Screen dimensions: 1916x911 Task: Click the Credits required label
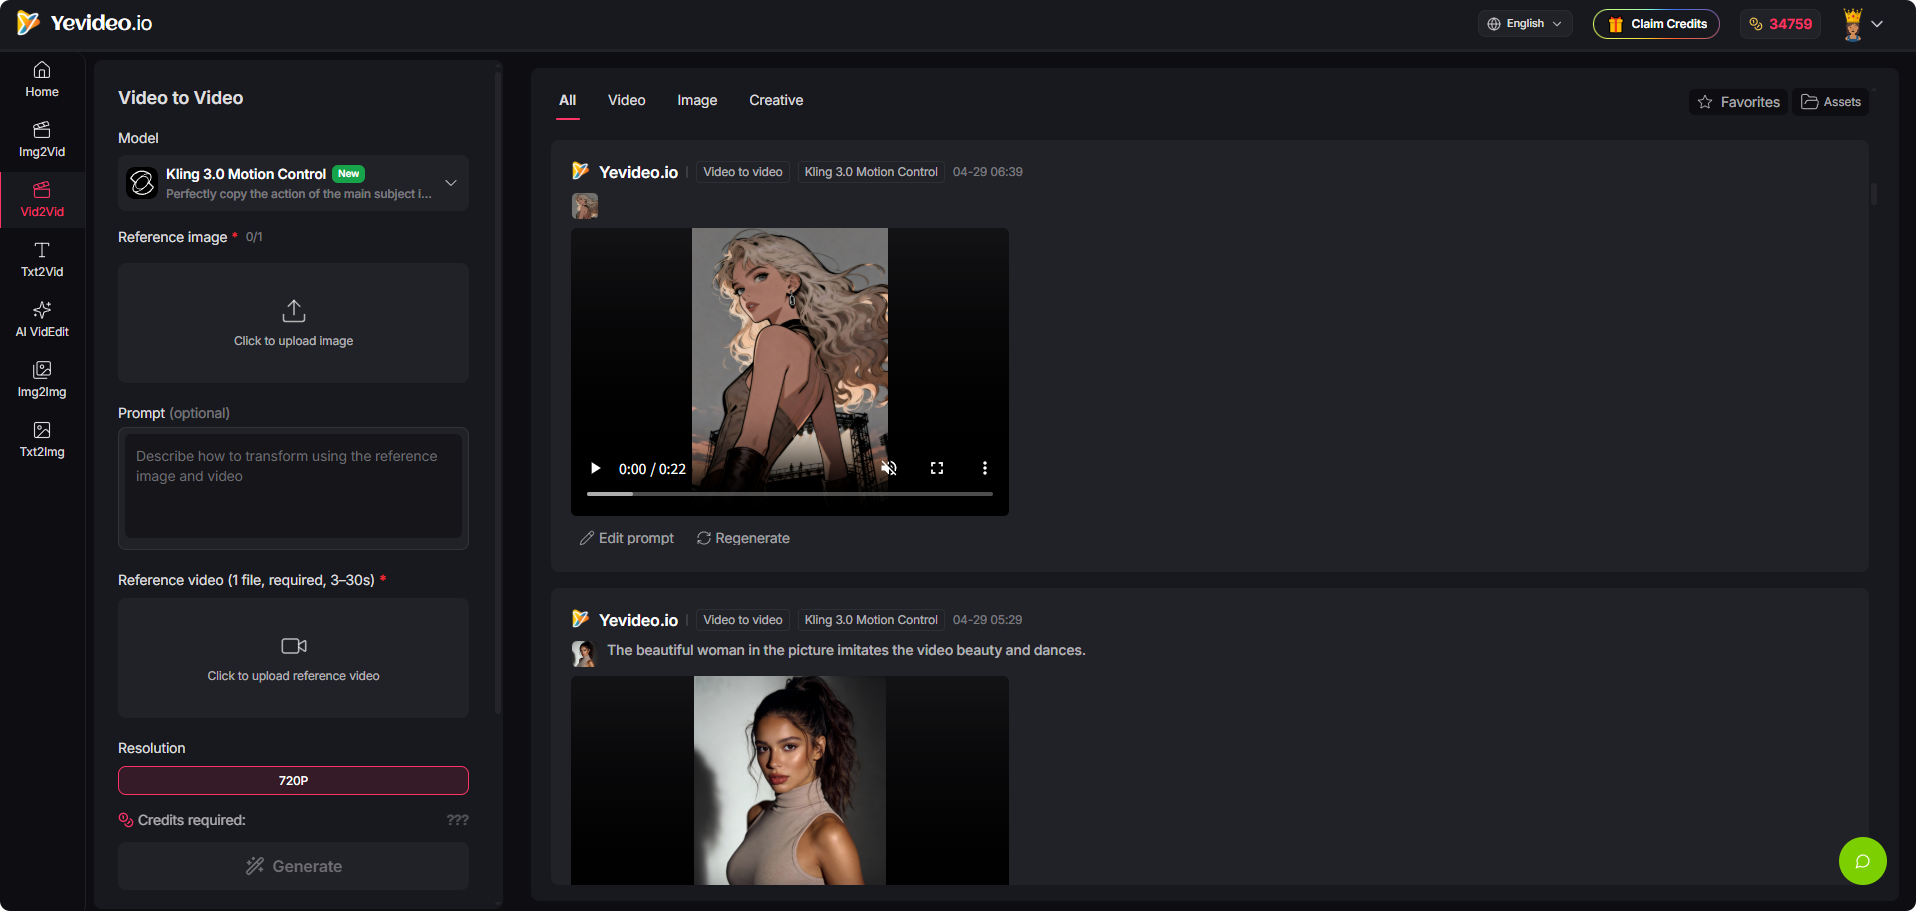click(x=191, y=820)
